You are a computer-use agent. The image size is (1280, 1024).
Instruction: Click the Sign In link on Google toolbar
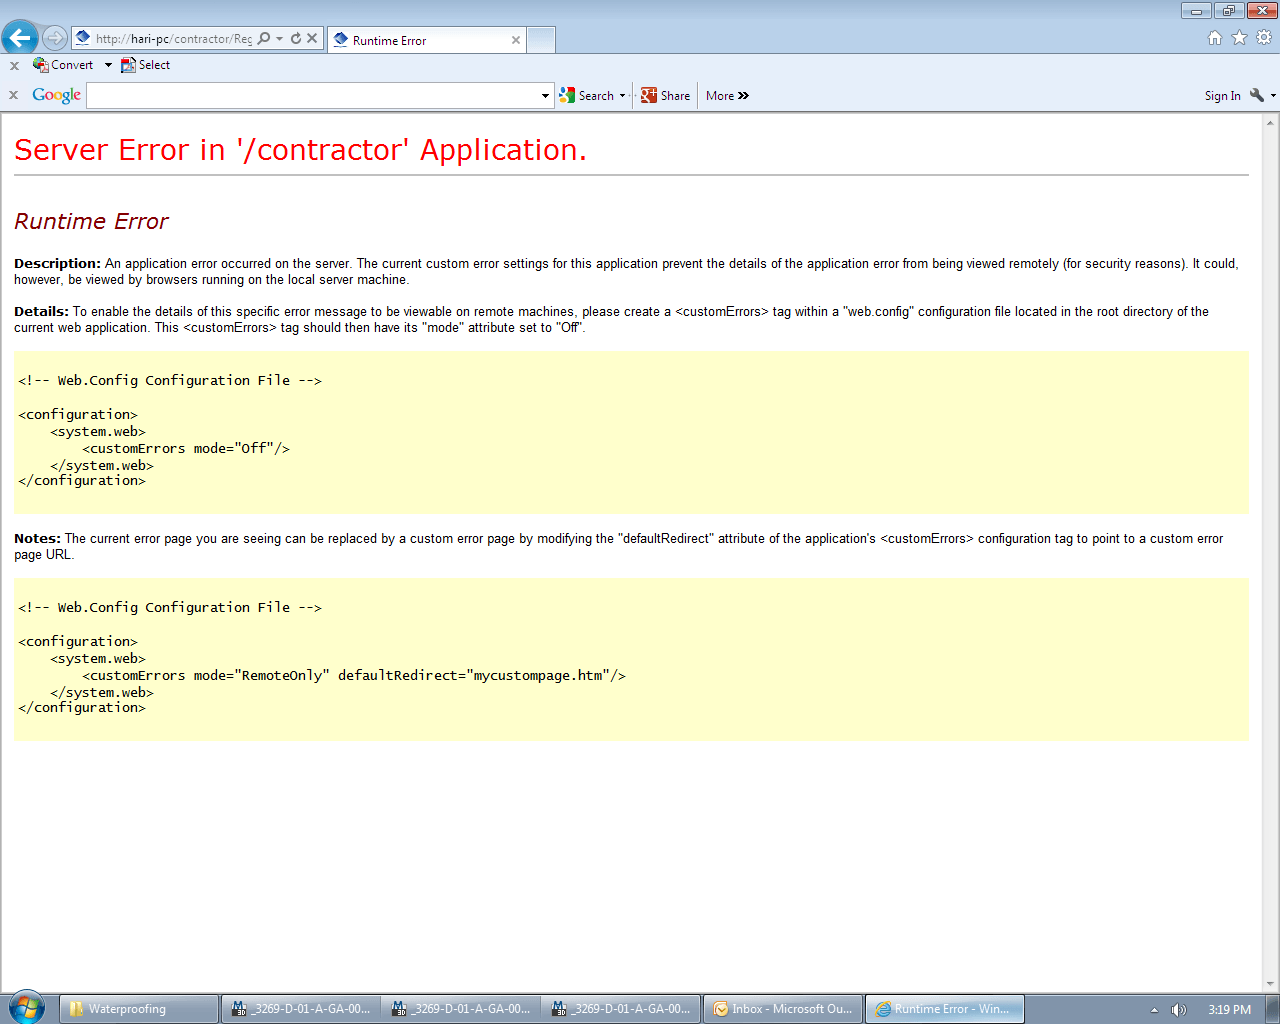(x=1222, y=96)
